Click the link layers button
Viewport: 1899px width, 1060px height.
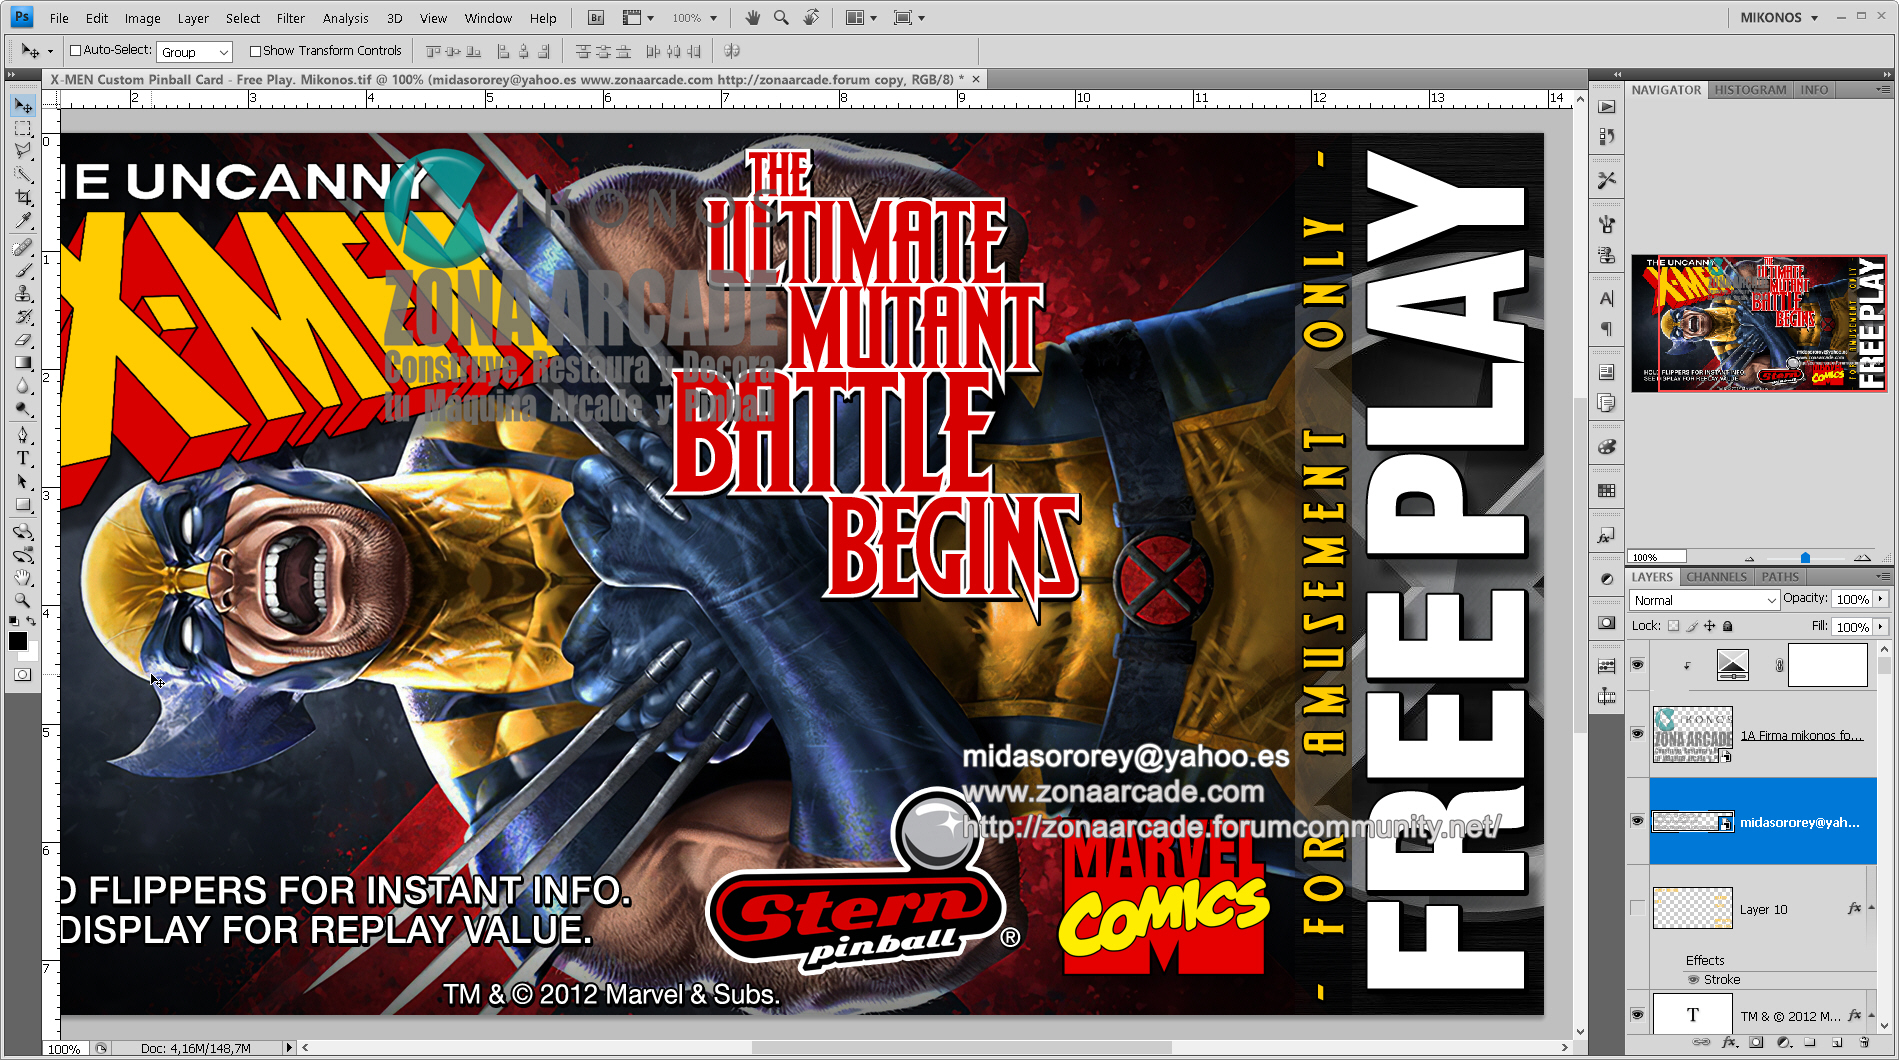point(1701,1043)
